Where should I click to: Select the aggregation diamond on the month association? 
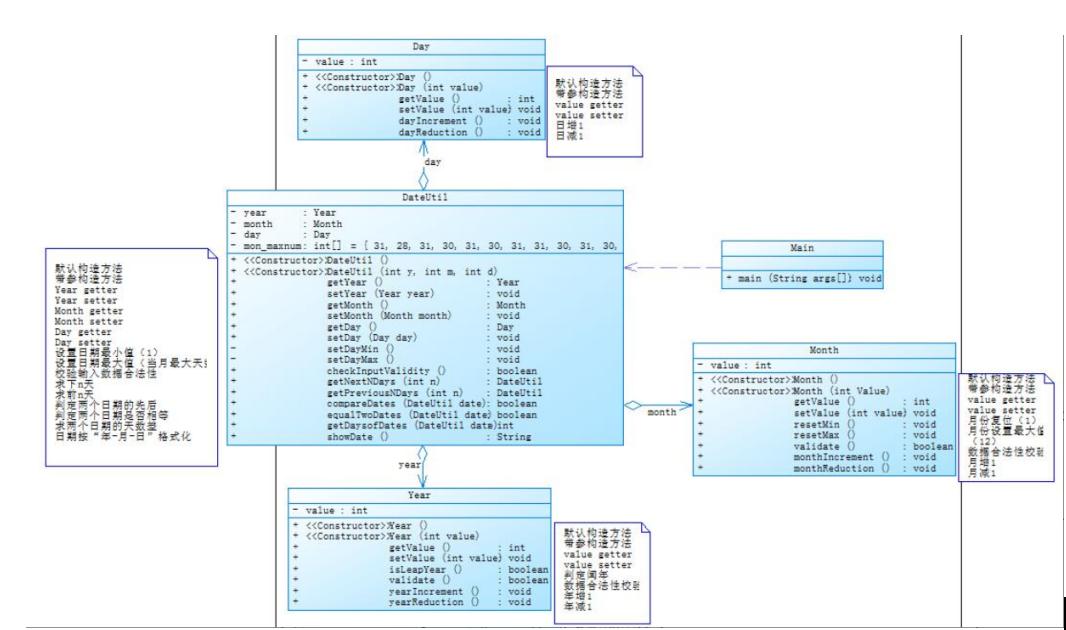coord(633,406)
